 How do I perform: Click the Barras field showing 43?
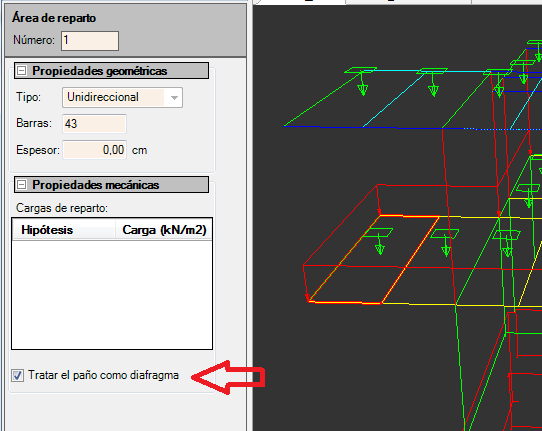click(x=94, y=124)
